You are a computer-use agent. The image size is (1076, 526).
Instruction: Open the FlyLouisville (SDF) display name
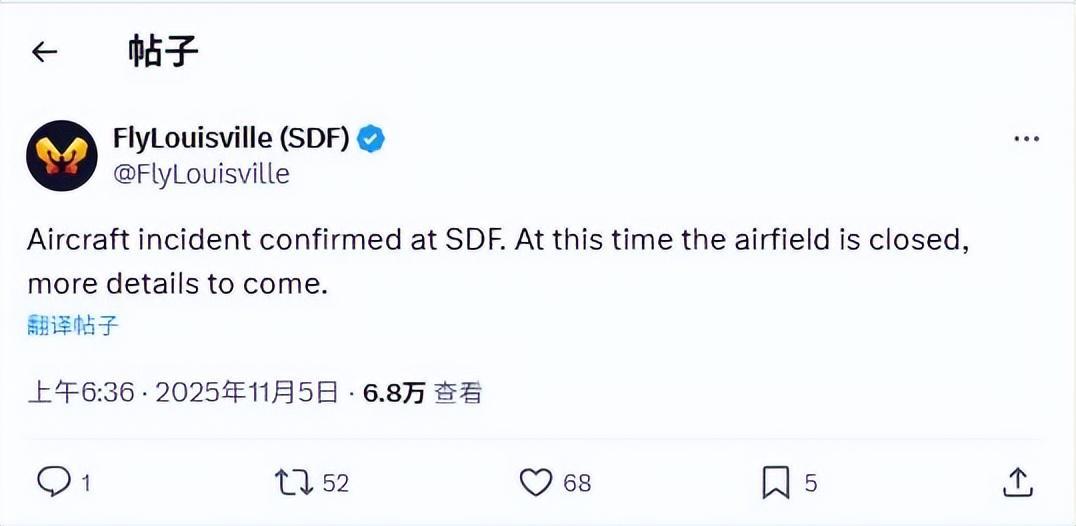pyautogui.click(x=232, y=138)
